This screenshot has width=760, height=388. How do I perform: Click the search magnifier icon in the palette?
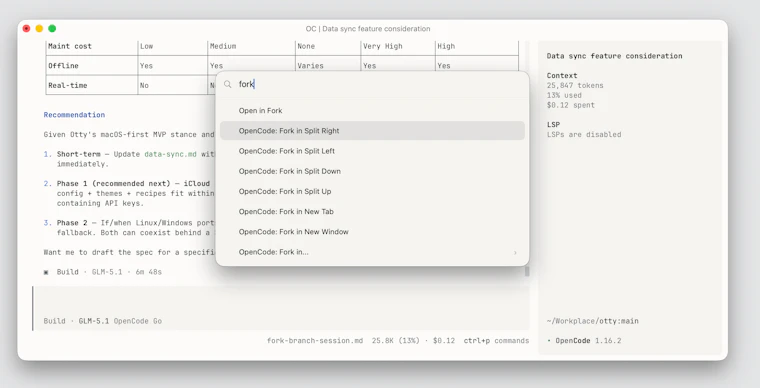pos(227,84)
